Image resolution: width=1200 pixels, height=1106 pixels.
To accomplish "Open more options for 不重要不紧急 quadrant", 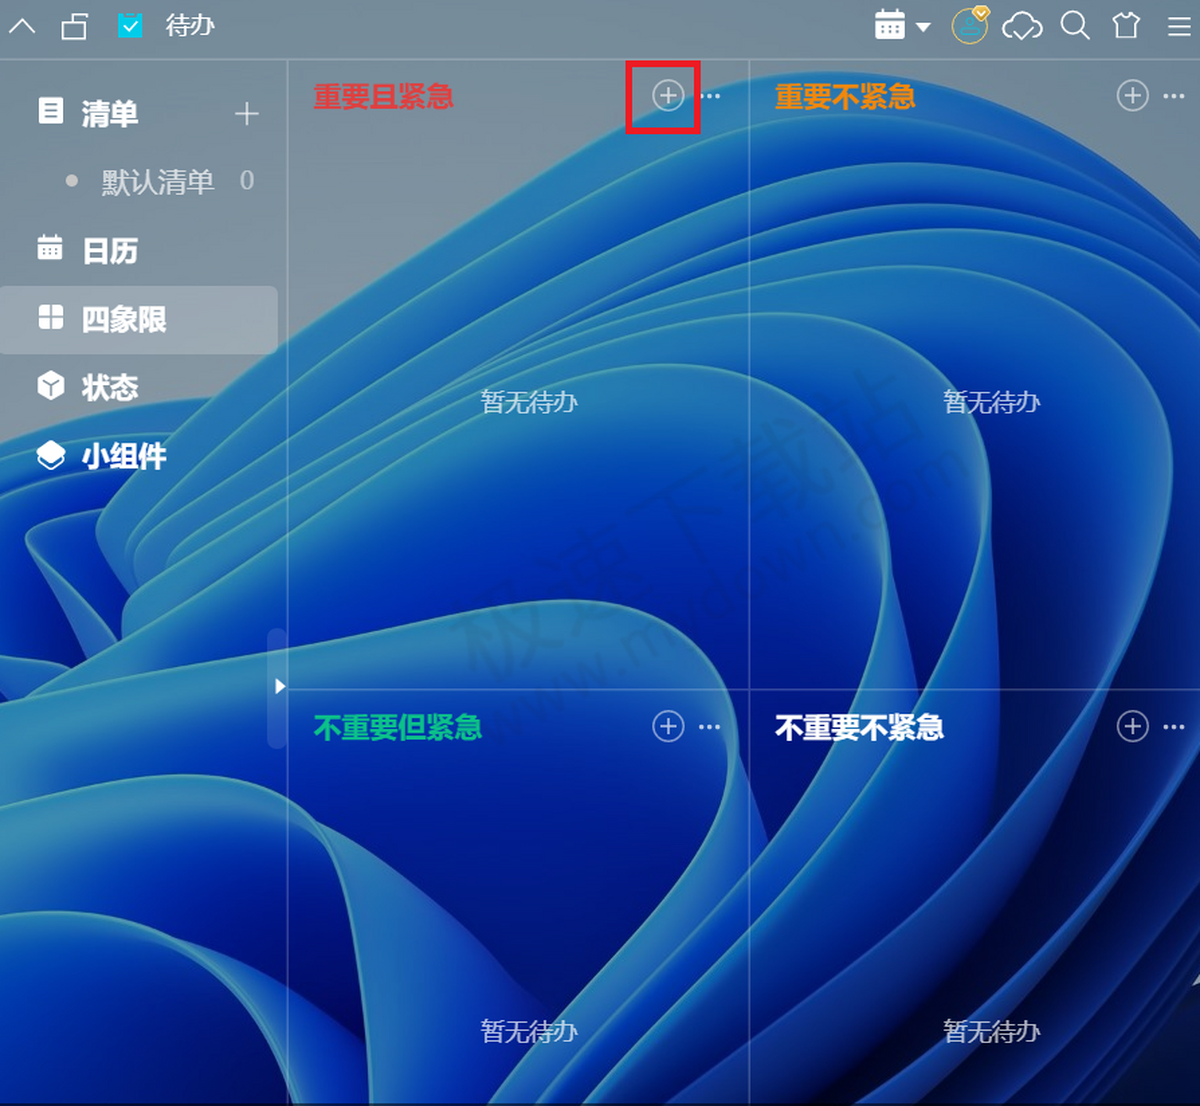I will [x=1174, y=727].
